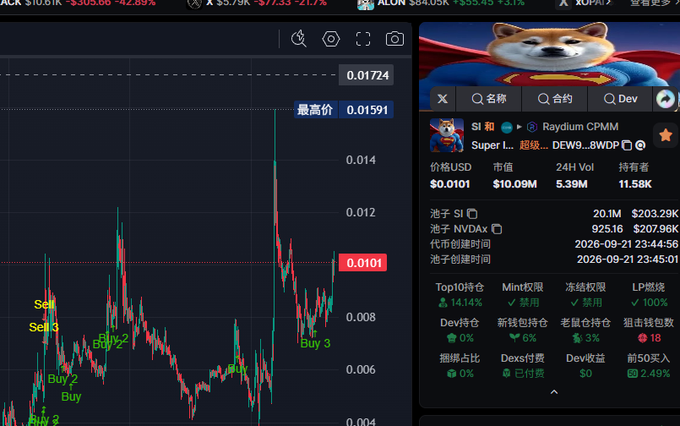Screen dimensions: 680x426
Task: Click the 代币创建时间 2026-09-21 23:44:56 value
Action: [x=626, y=244]
